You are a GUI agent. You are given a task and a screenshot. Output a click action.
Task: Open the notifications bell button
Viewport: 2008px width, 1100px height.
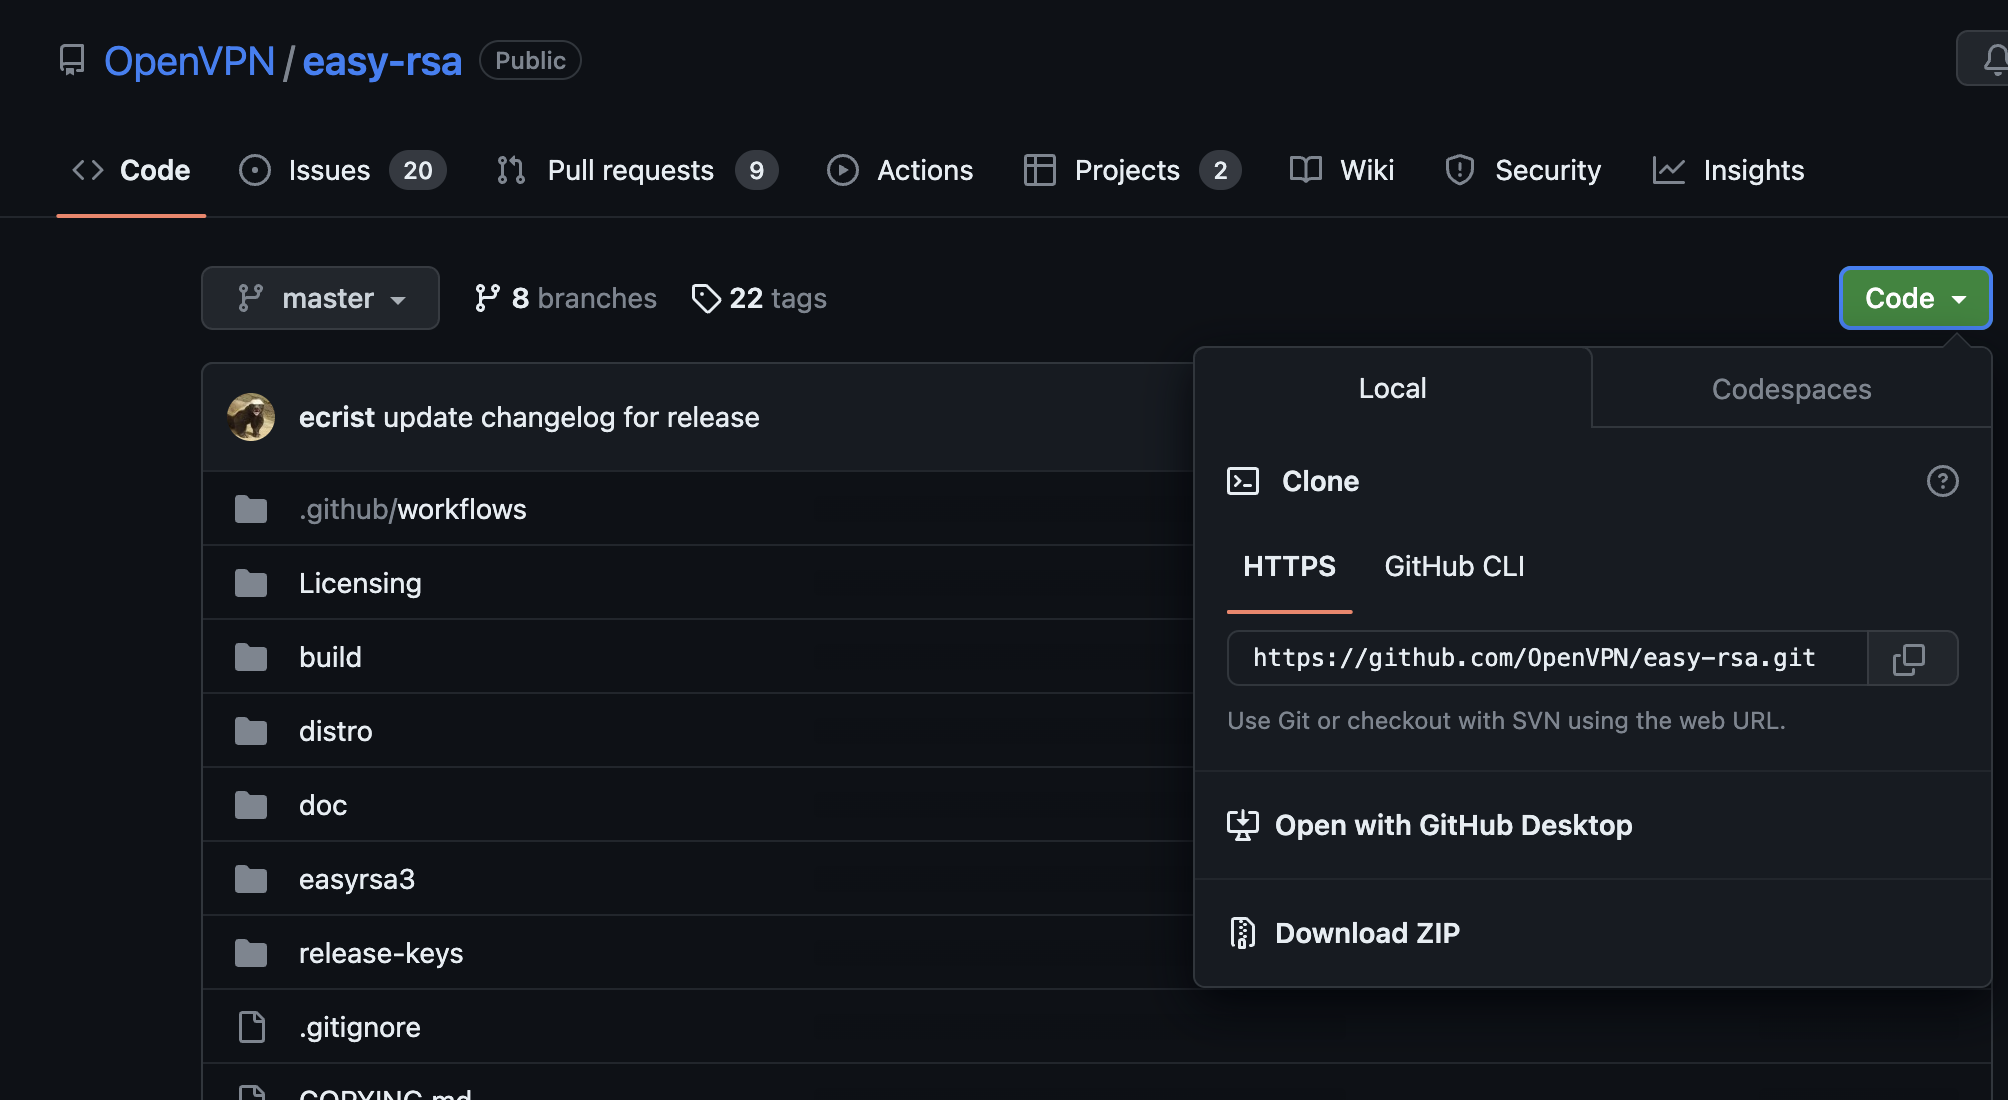(1985, 59)
